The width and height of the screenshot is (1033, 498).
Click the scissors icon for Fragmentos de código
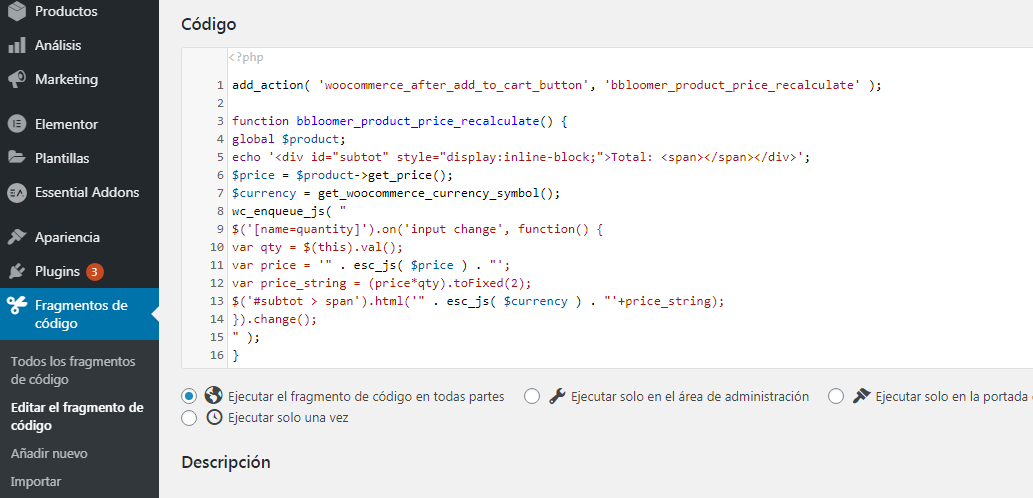[17, 306]
